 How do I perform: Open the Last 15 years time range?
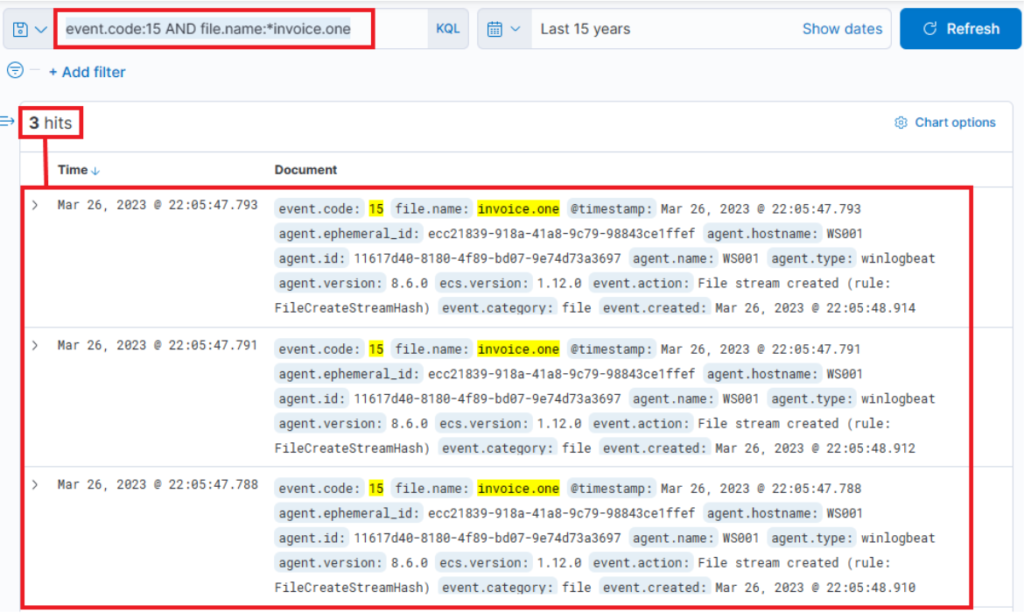pyautogui.click(x=585, y=29)
